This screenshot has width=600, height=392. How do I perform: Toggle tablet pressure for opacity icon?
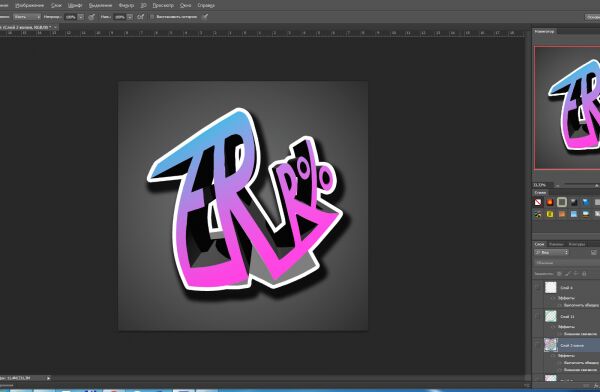91,17
